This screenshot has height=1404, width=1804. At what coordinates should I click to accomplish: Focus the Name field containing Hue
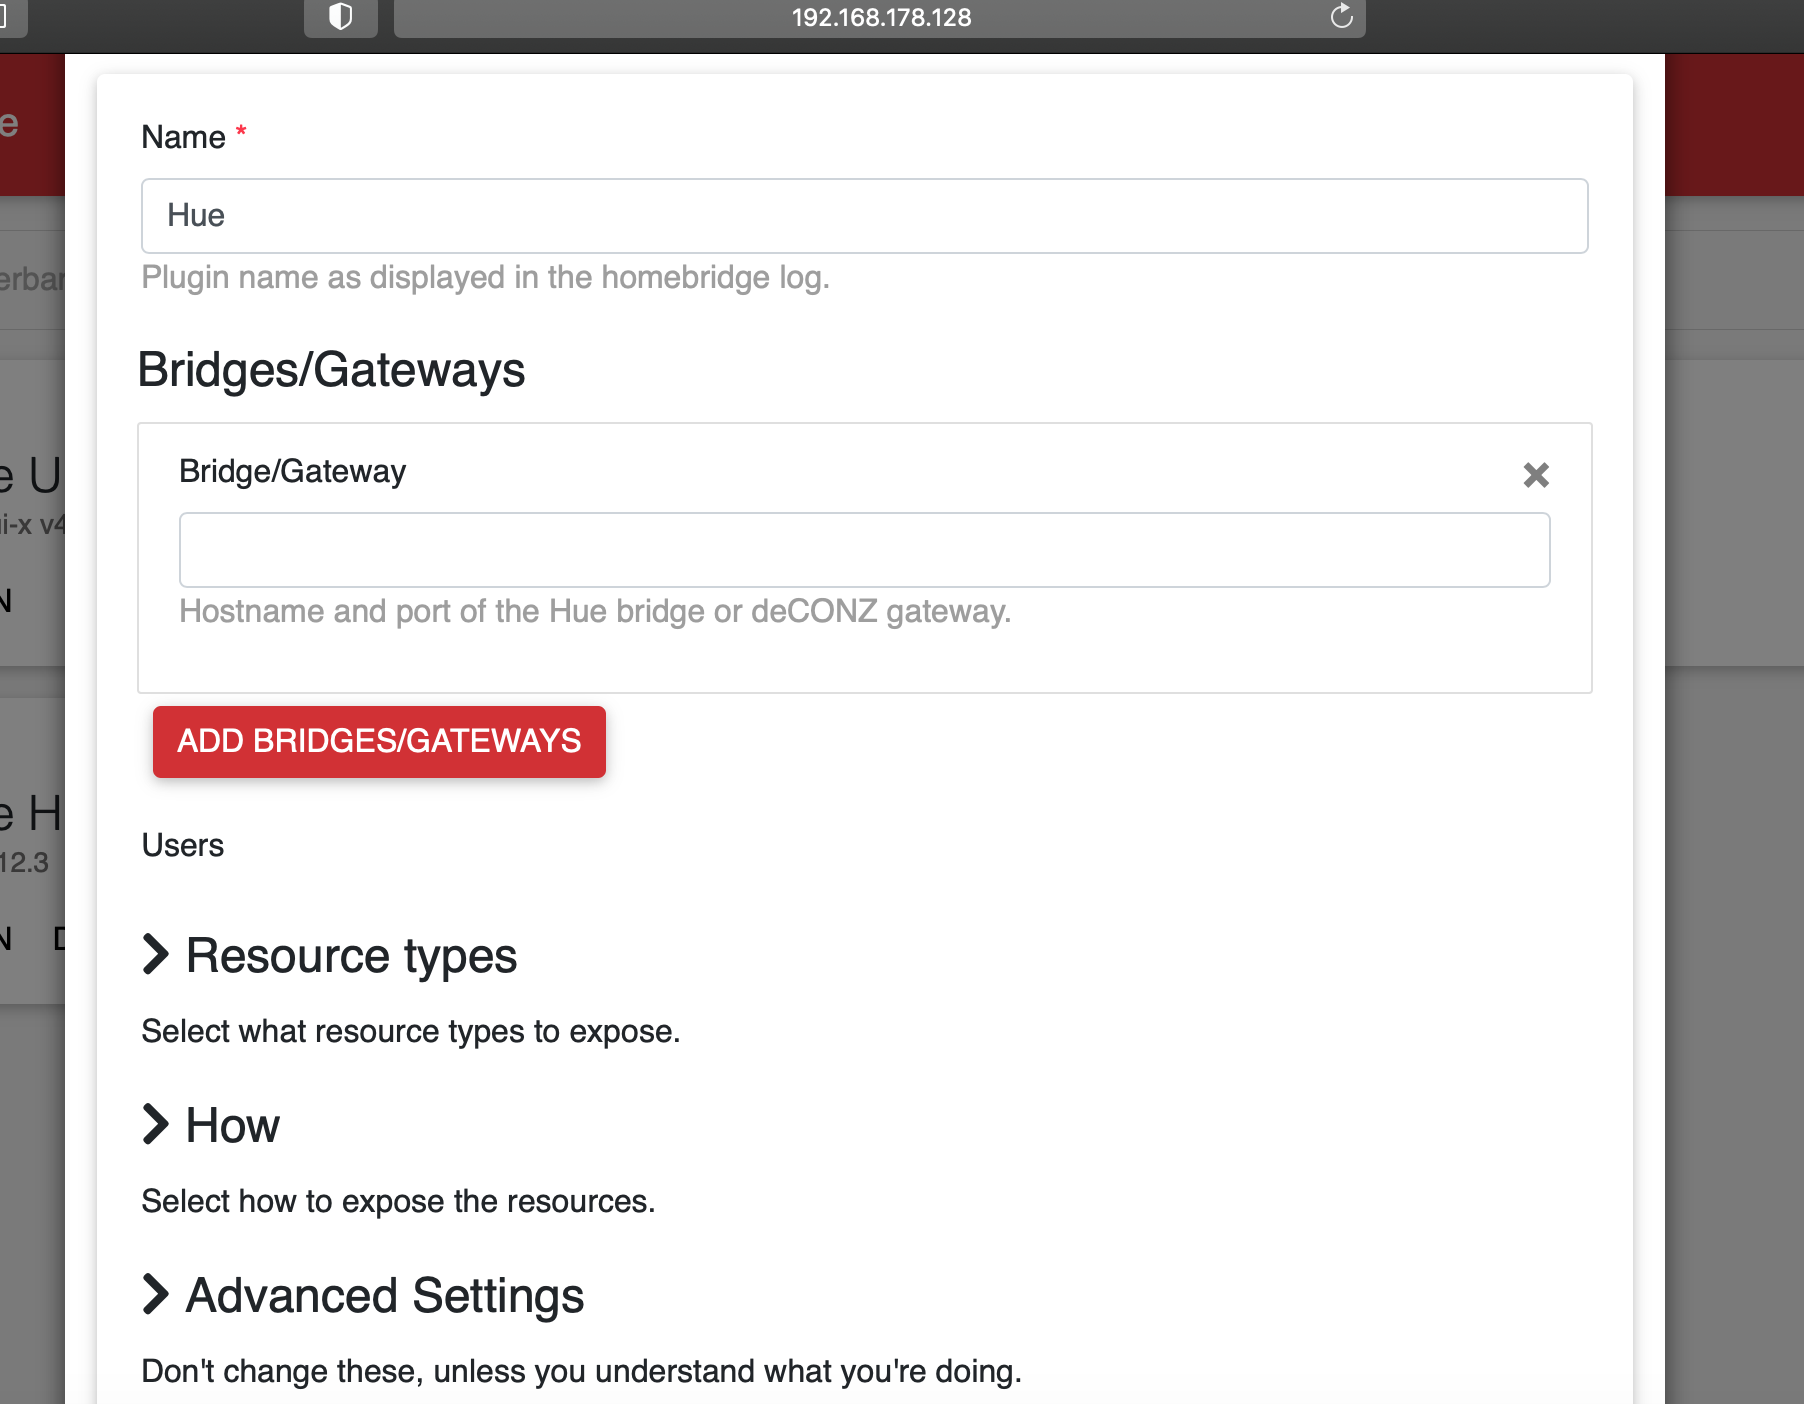pos(864,216)
